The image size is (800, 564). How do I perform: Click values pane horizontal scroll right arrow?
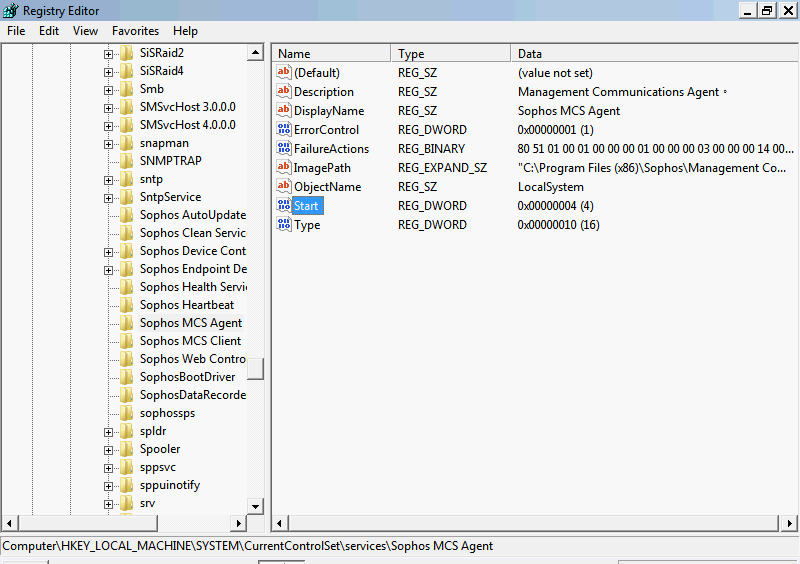pos(789,523)
